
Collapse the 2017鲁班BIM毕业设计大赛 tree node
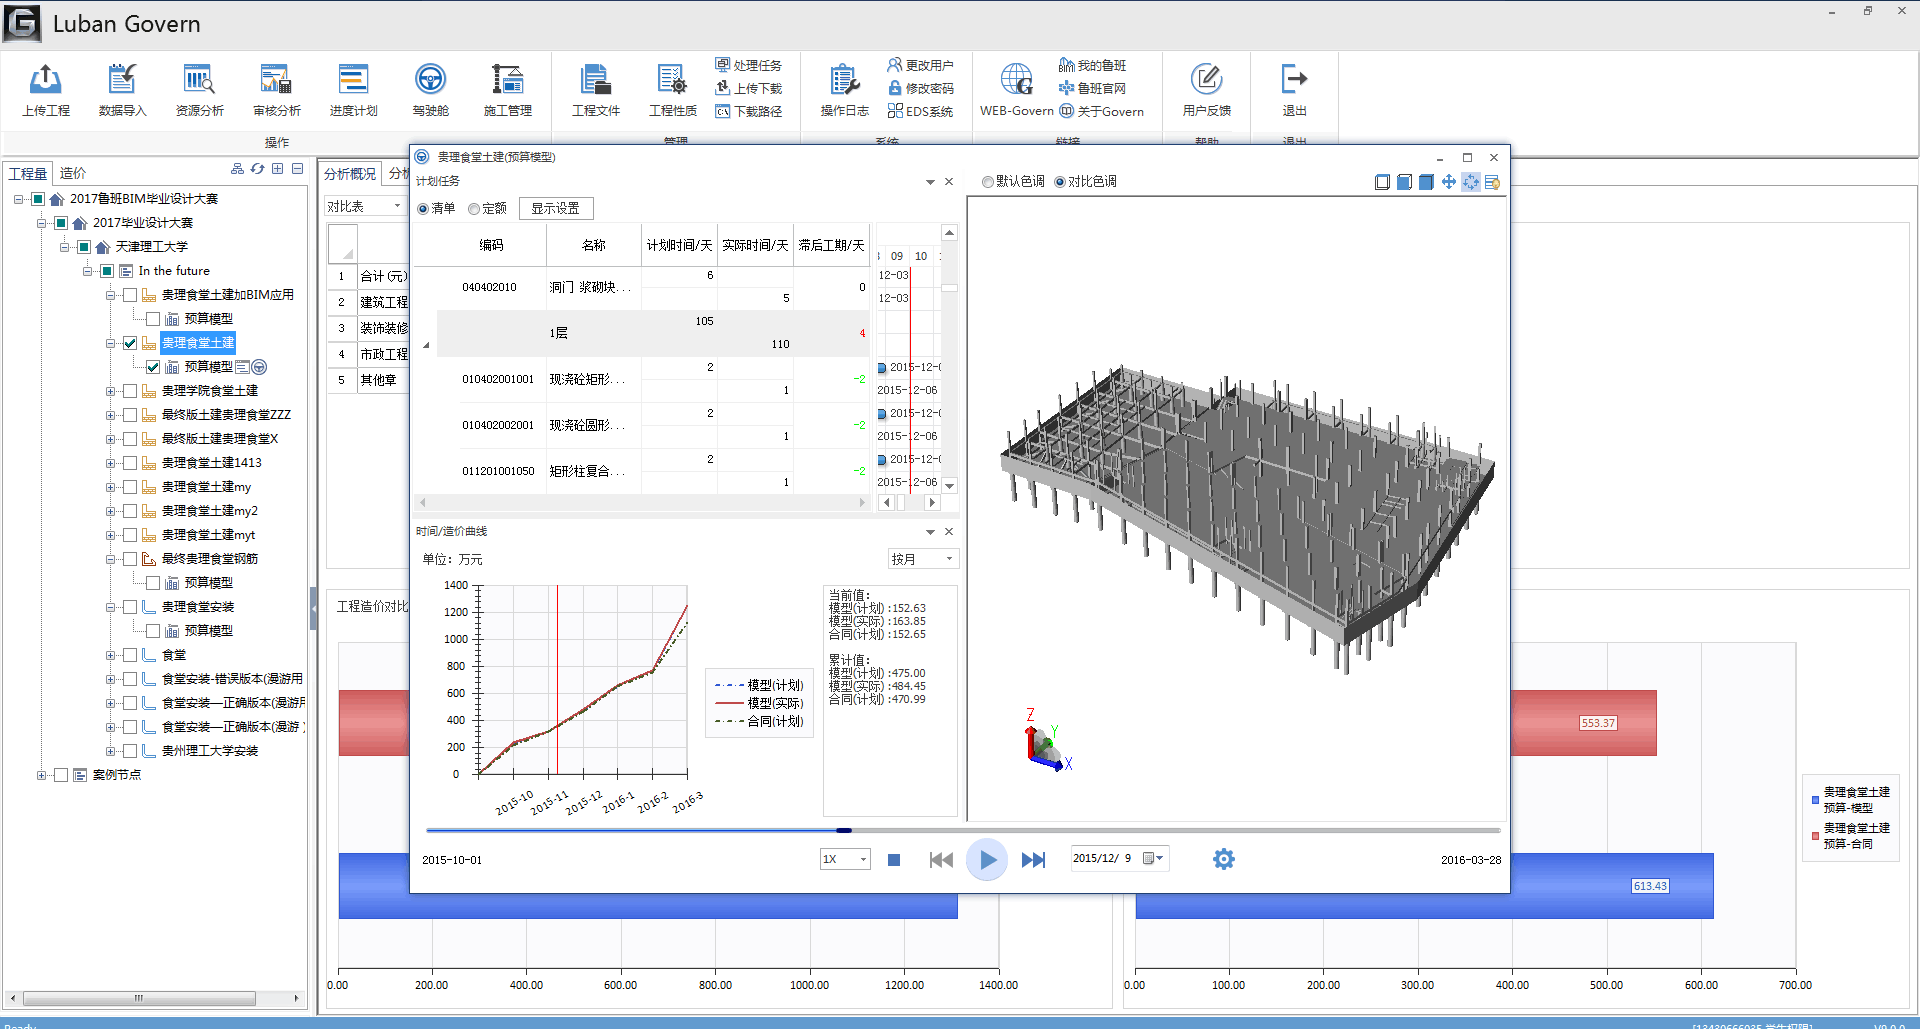tap(19, 199)
